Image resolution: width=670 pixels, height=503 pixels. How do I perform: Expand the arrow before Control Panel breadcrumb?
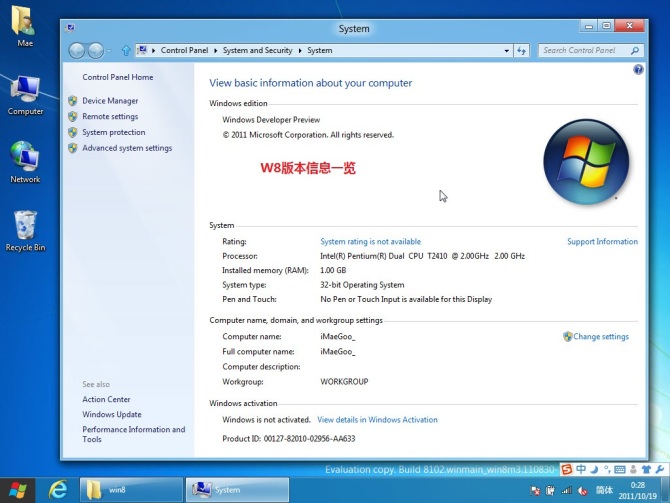pyautogui.click(x=153, y=50)
